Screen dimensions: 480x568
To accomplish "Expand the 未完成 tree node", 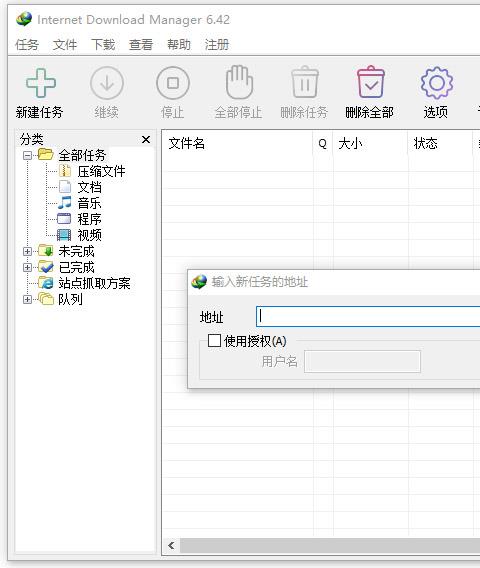I will point(27,251).
